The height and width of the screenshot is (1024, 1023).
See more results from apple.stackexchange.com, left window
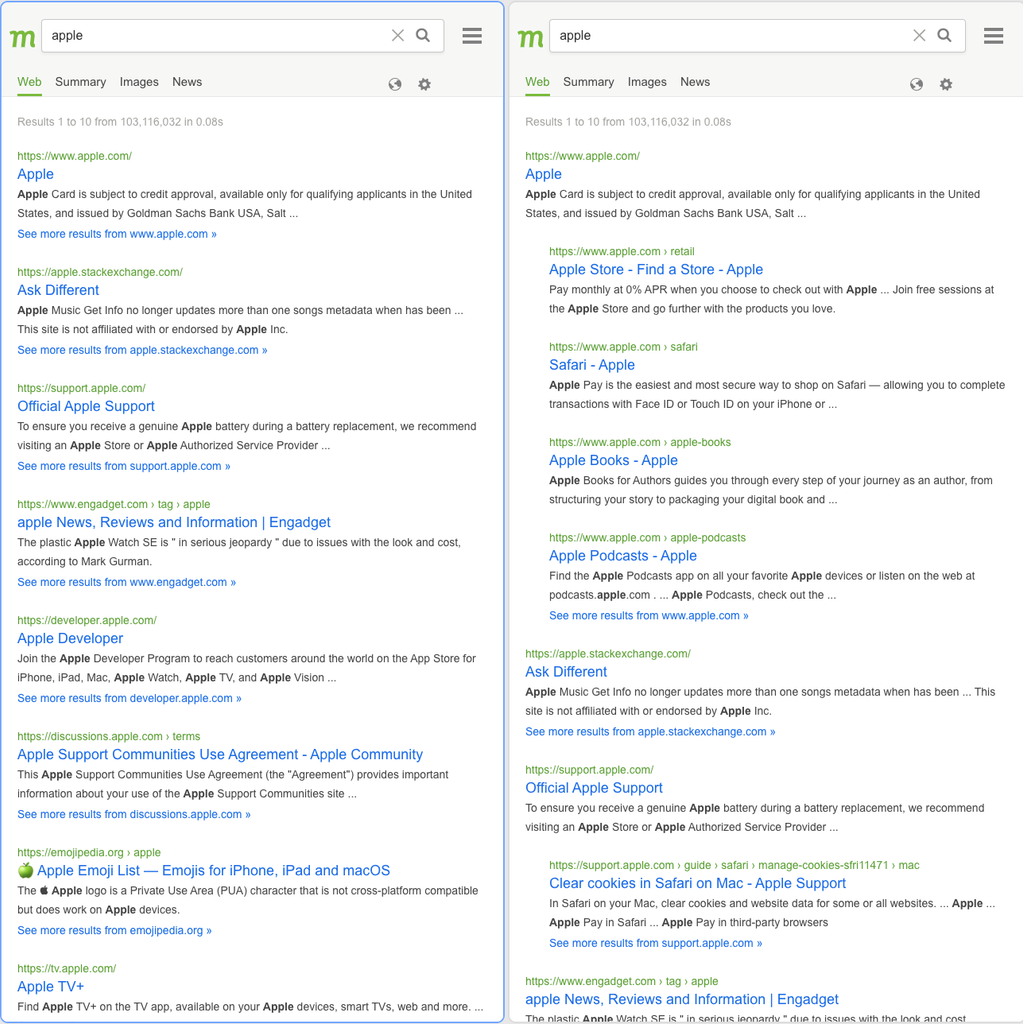pyautogui.click(x=142, y=350)
